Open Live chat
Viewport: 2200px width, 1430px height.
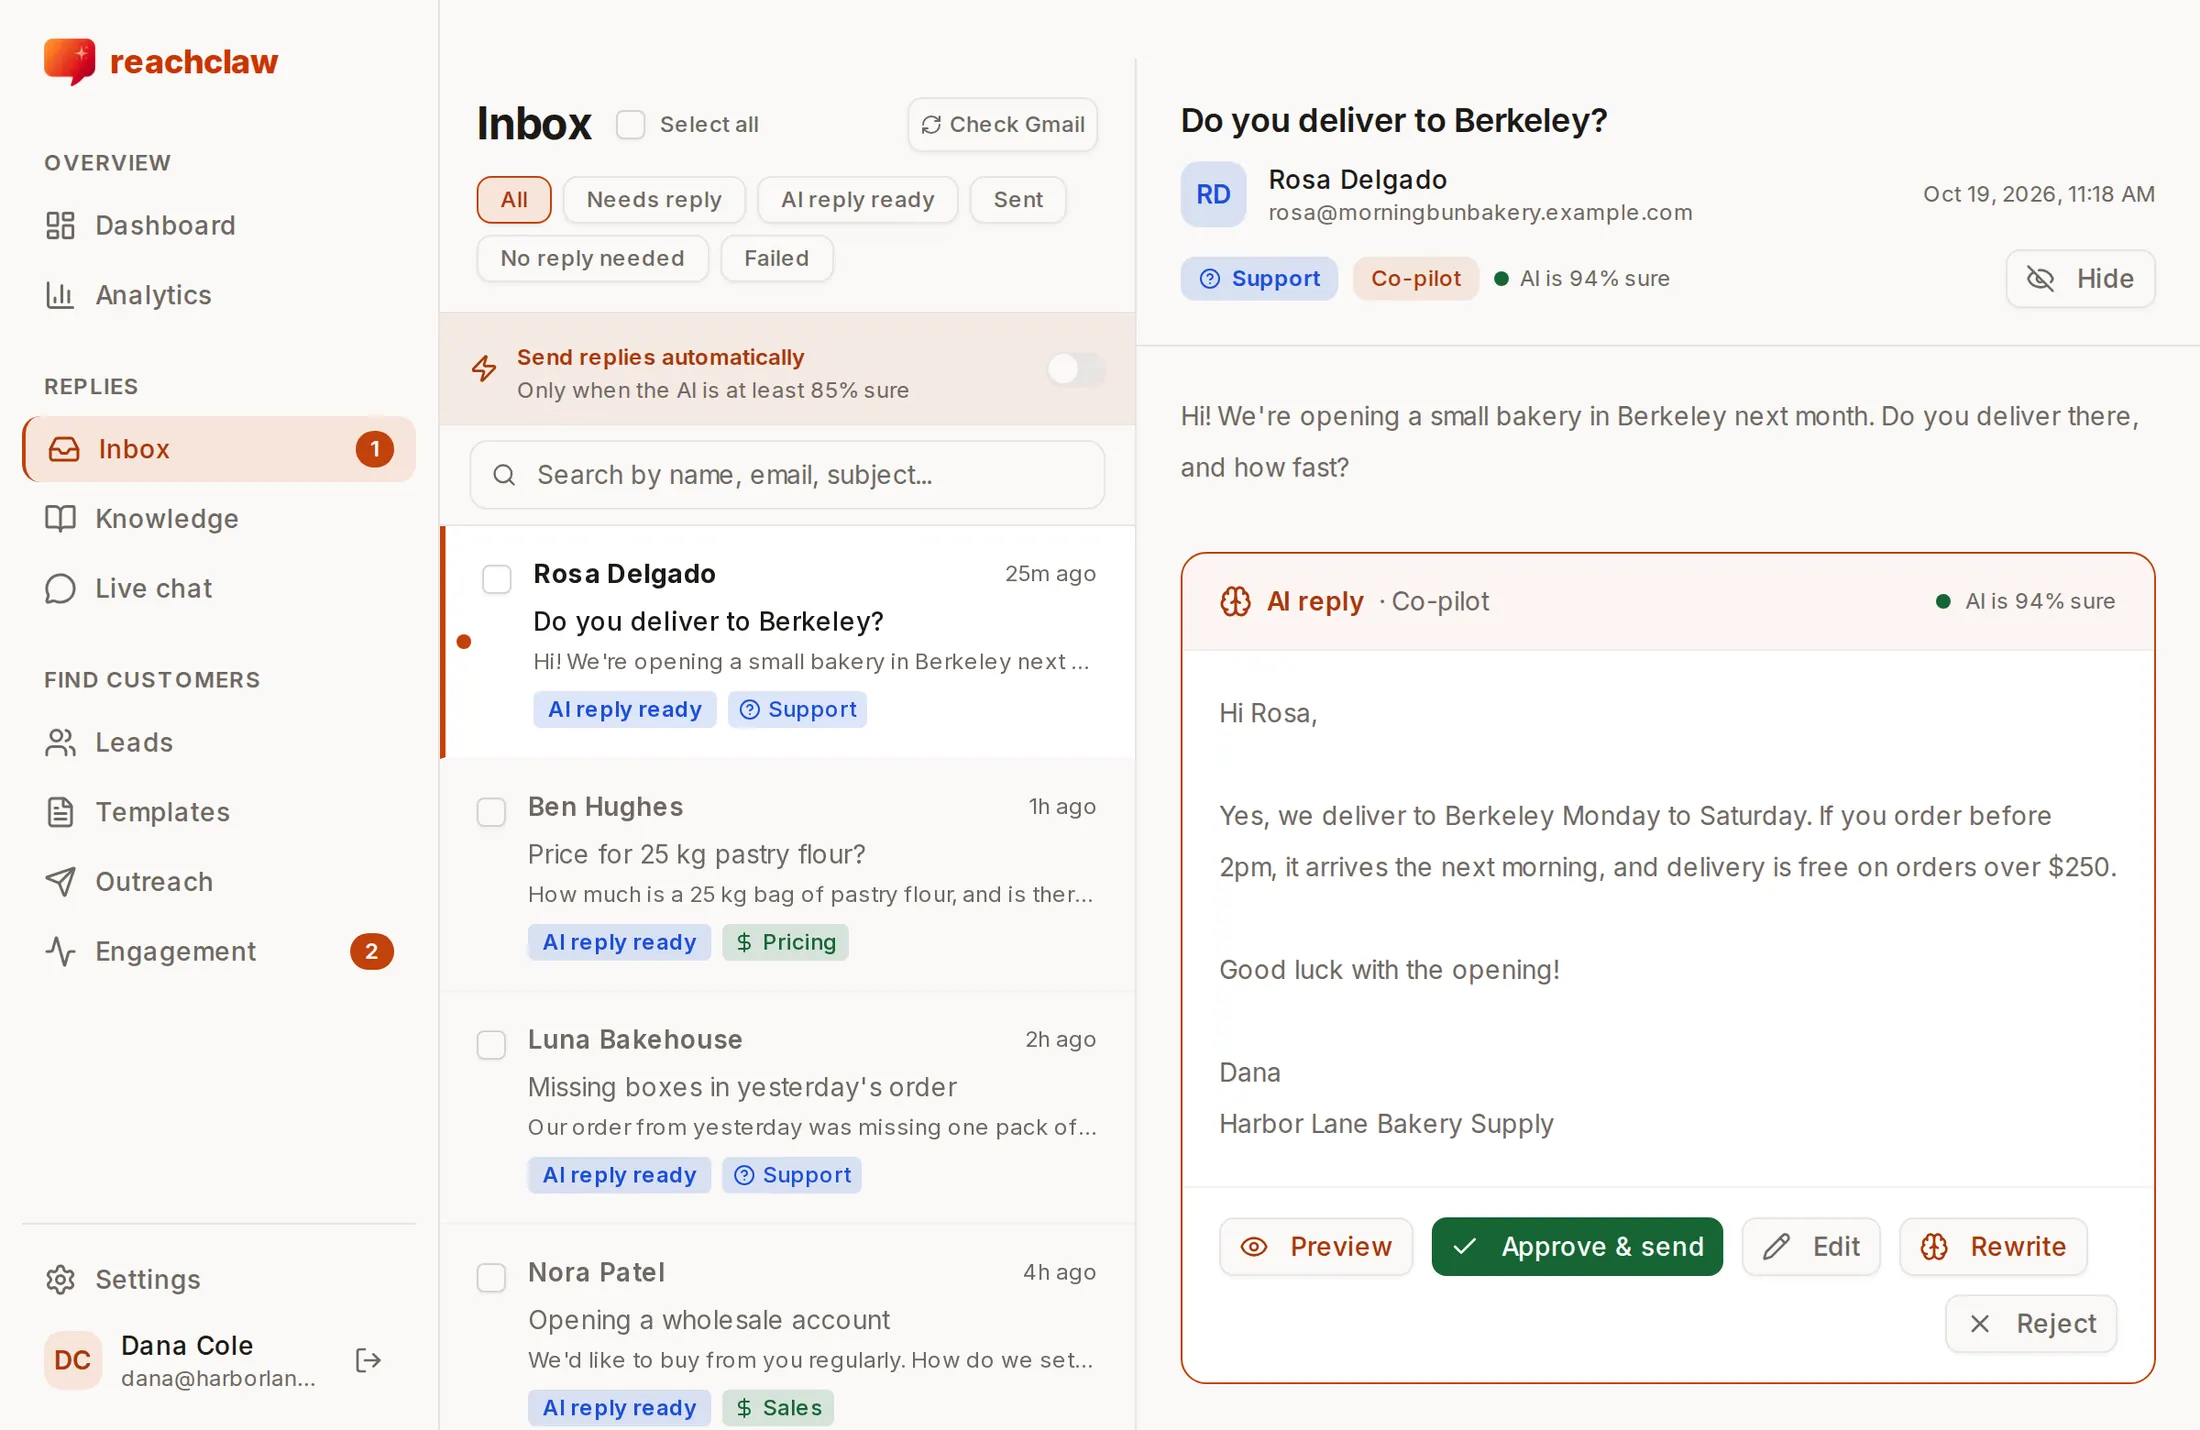(218, 588)
